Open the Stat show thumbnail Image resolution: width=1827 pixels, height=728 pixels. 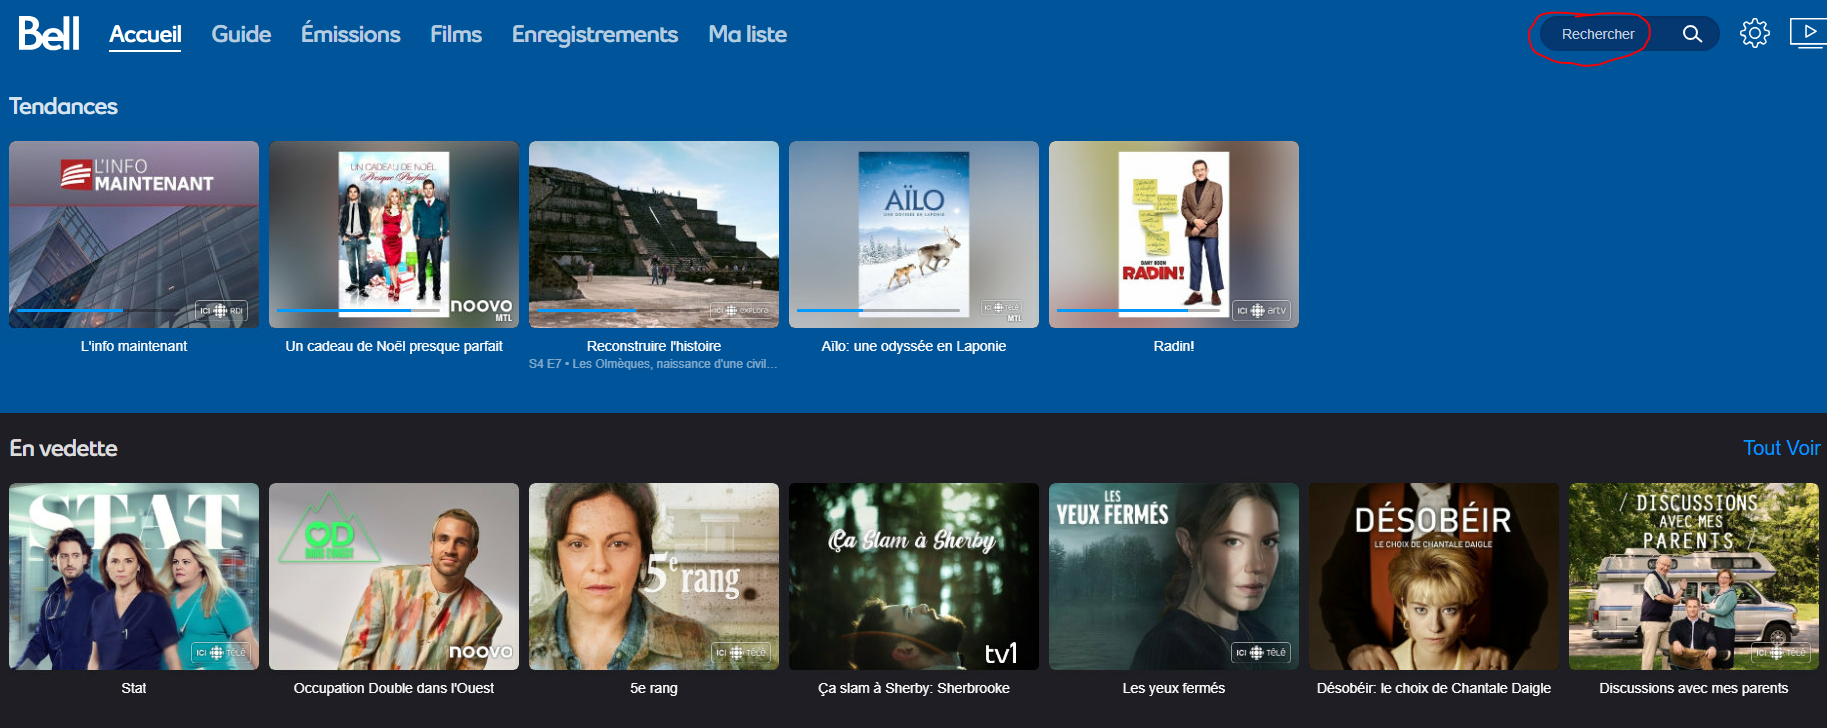pyautogui.click(x=134, y=576)
